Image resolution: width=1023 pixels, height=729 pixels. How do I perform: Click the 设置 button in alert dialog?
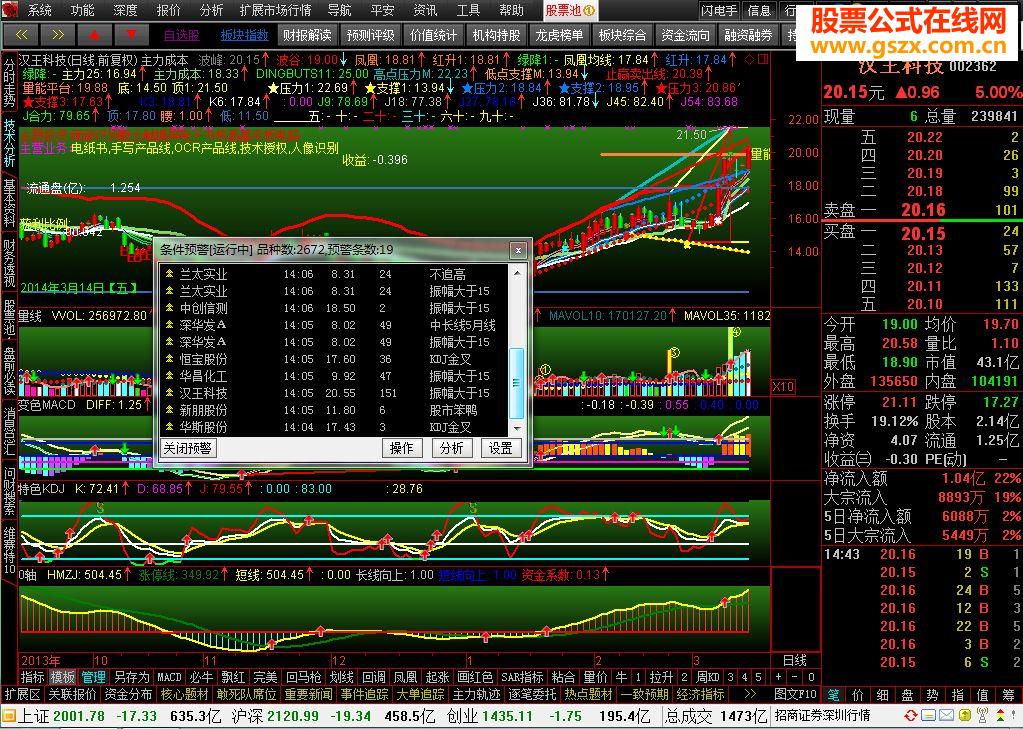pos(500,448)
